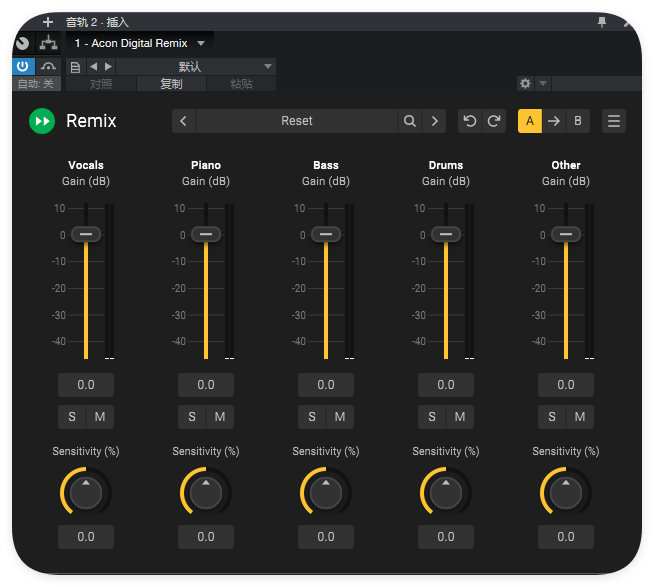Solo the Vocals stem

tap(72, 417)
